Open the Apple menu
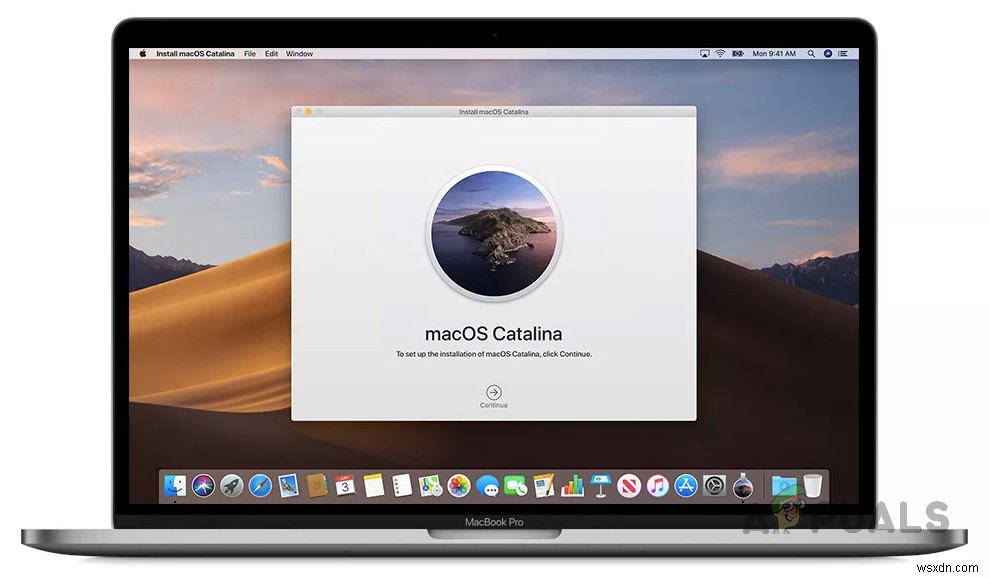 point(142,53)
